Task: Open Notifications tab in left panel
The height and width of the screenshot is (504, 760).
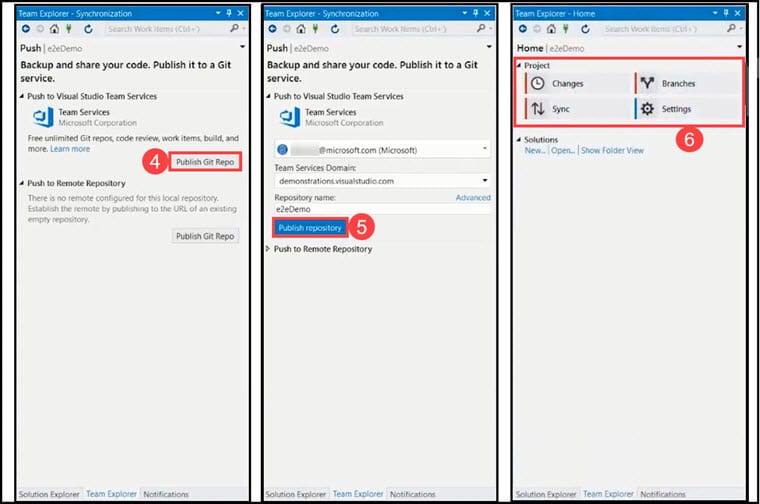Action: [x=166, y=494]
